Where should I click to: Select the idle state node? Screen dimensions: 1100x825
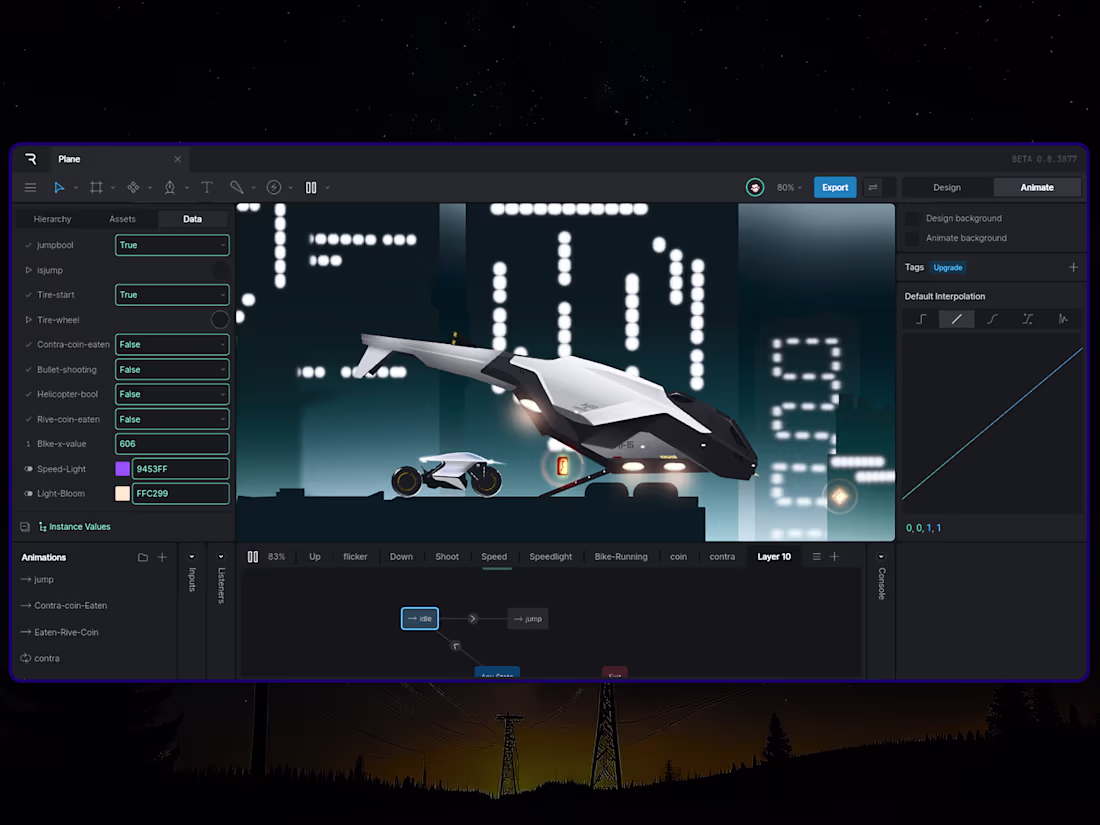point(420,619)
